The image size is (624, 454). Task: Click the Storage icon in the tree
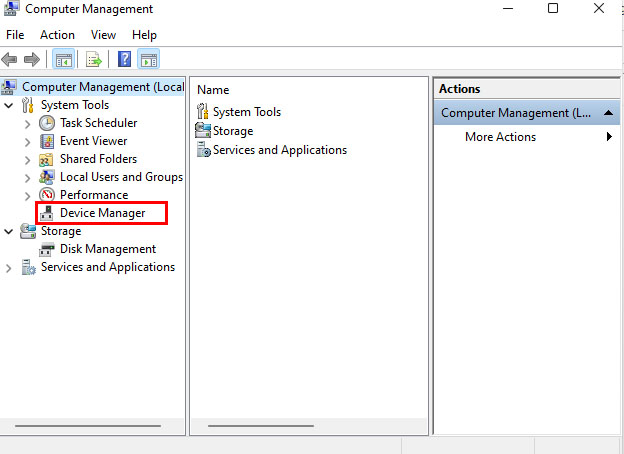[28, 231]
